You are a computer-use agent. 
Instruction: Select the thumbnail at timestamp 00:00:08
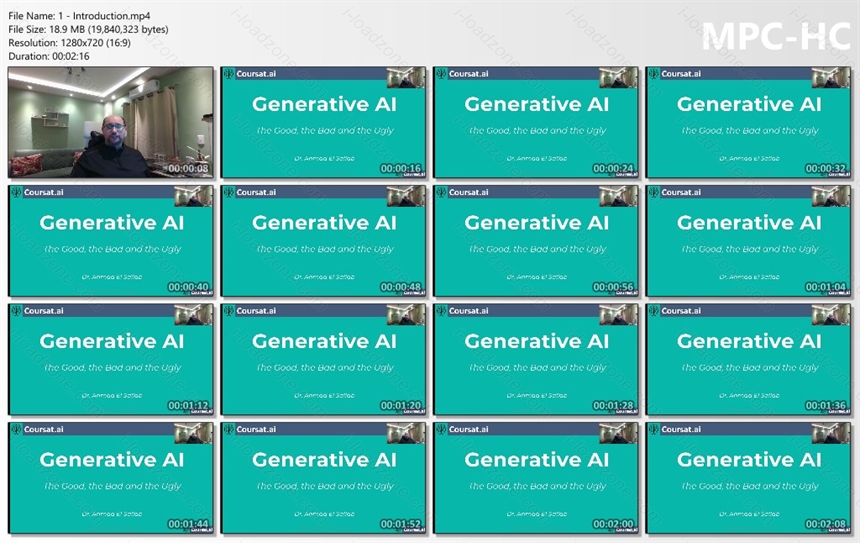111,122
